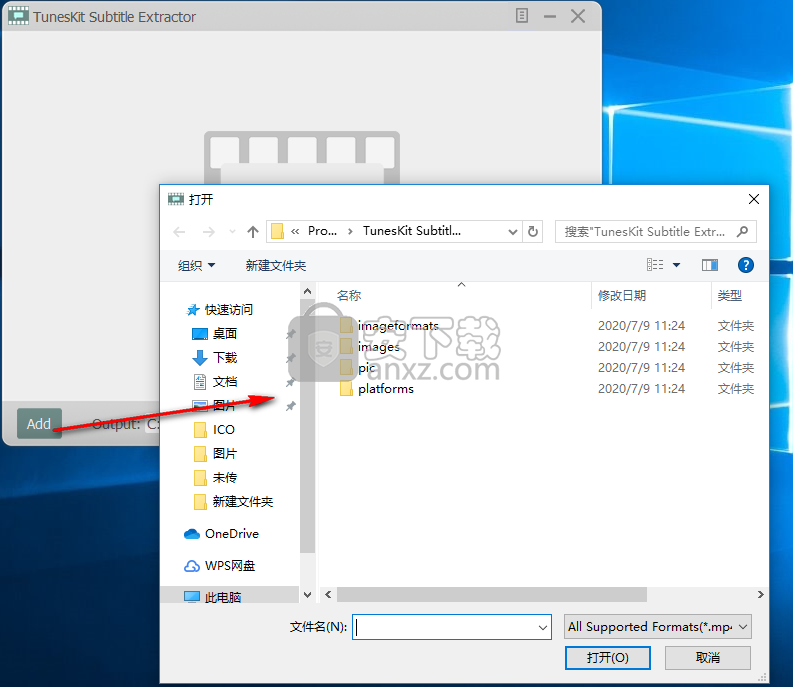Select the imageformats folder
Viewport: 793px width, 687px height.
click(399, 325)
